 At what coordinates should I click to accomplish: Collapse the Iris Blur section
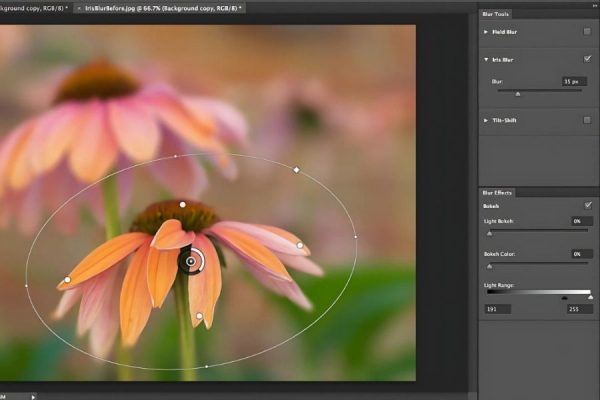(x=486, y=59)
